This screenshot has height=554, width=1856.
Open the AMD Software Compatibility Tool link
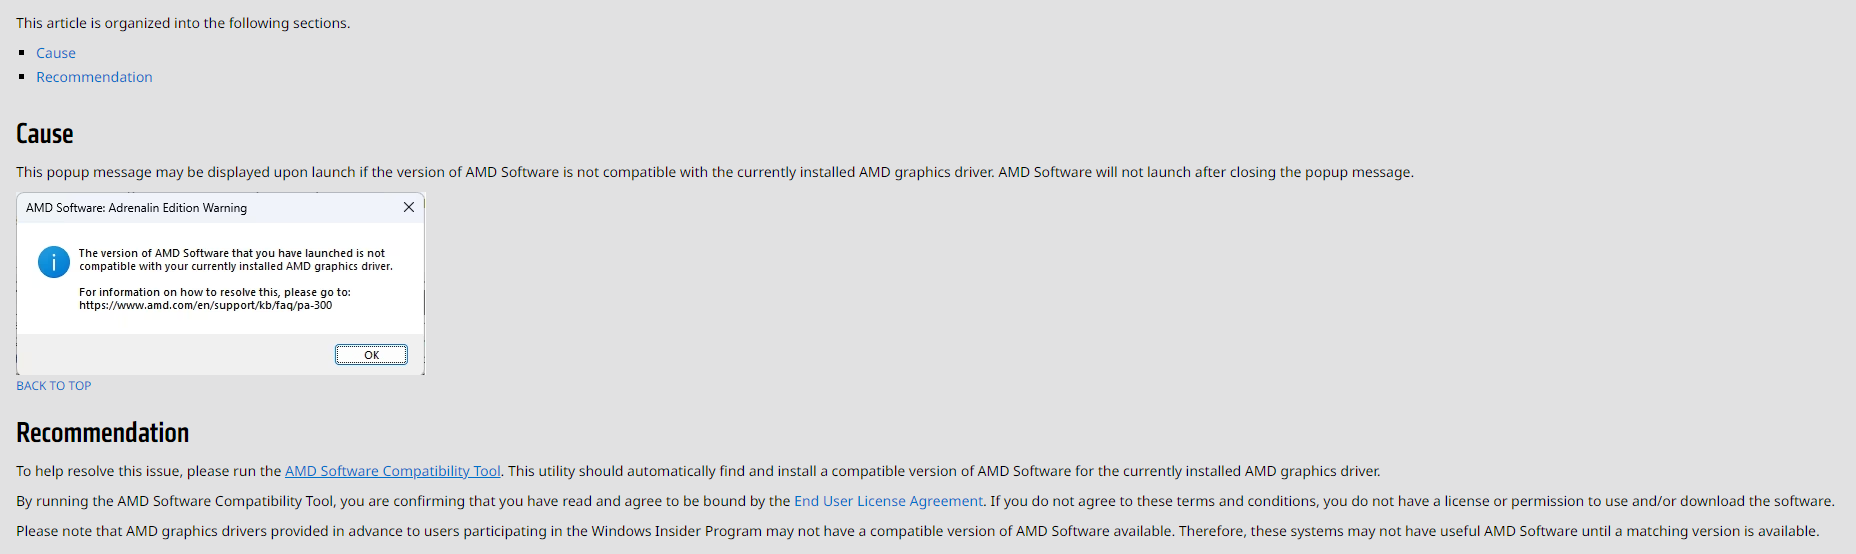point(392,471)
